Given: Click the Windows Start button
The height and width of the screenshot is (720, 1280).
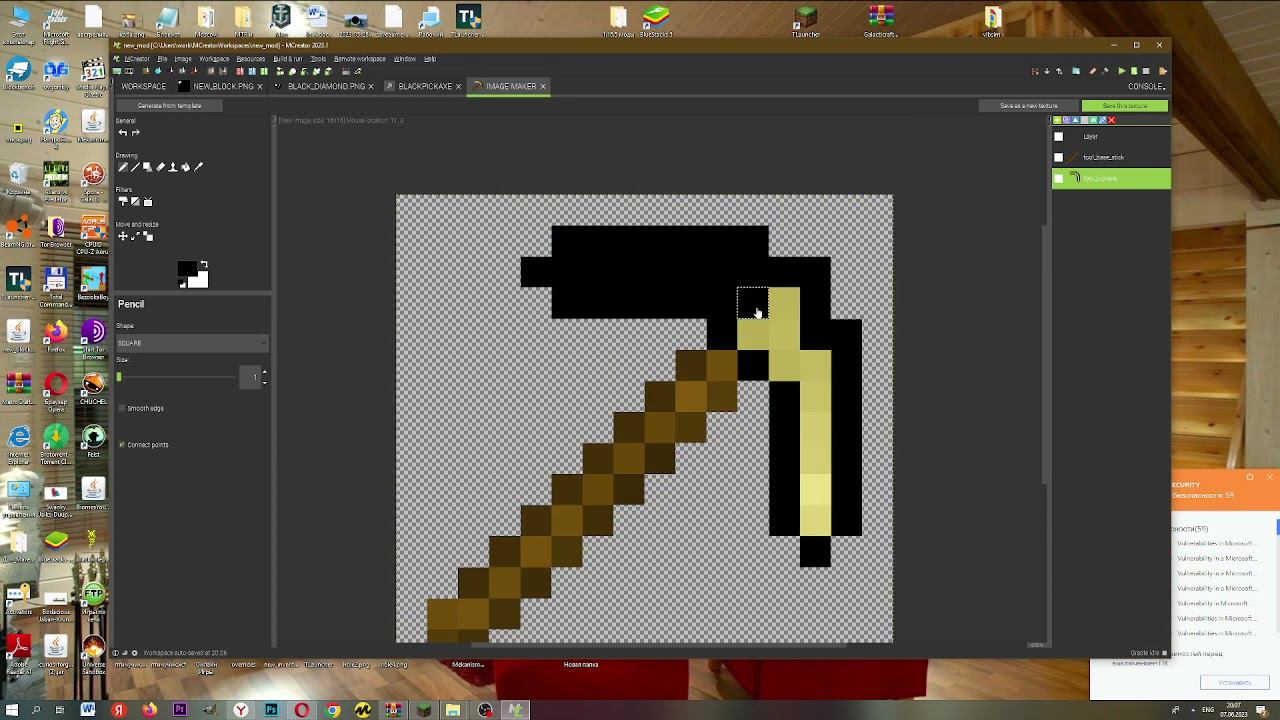Looking at the screenshot, I should tap(12, 710).
